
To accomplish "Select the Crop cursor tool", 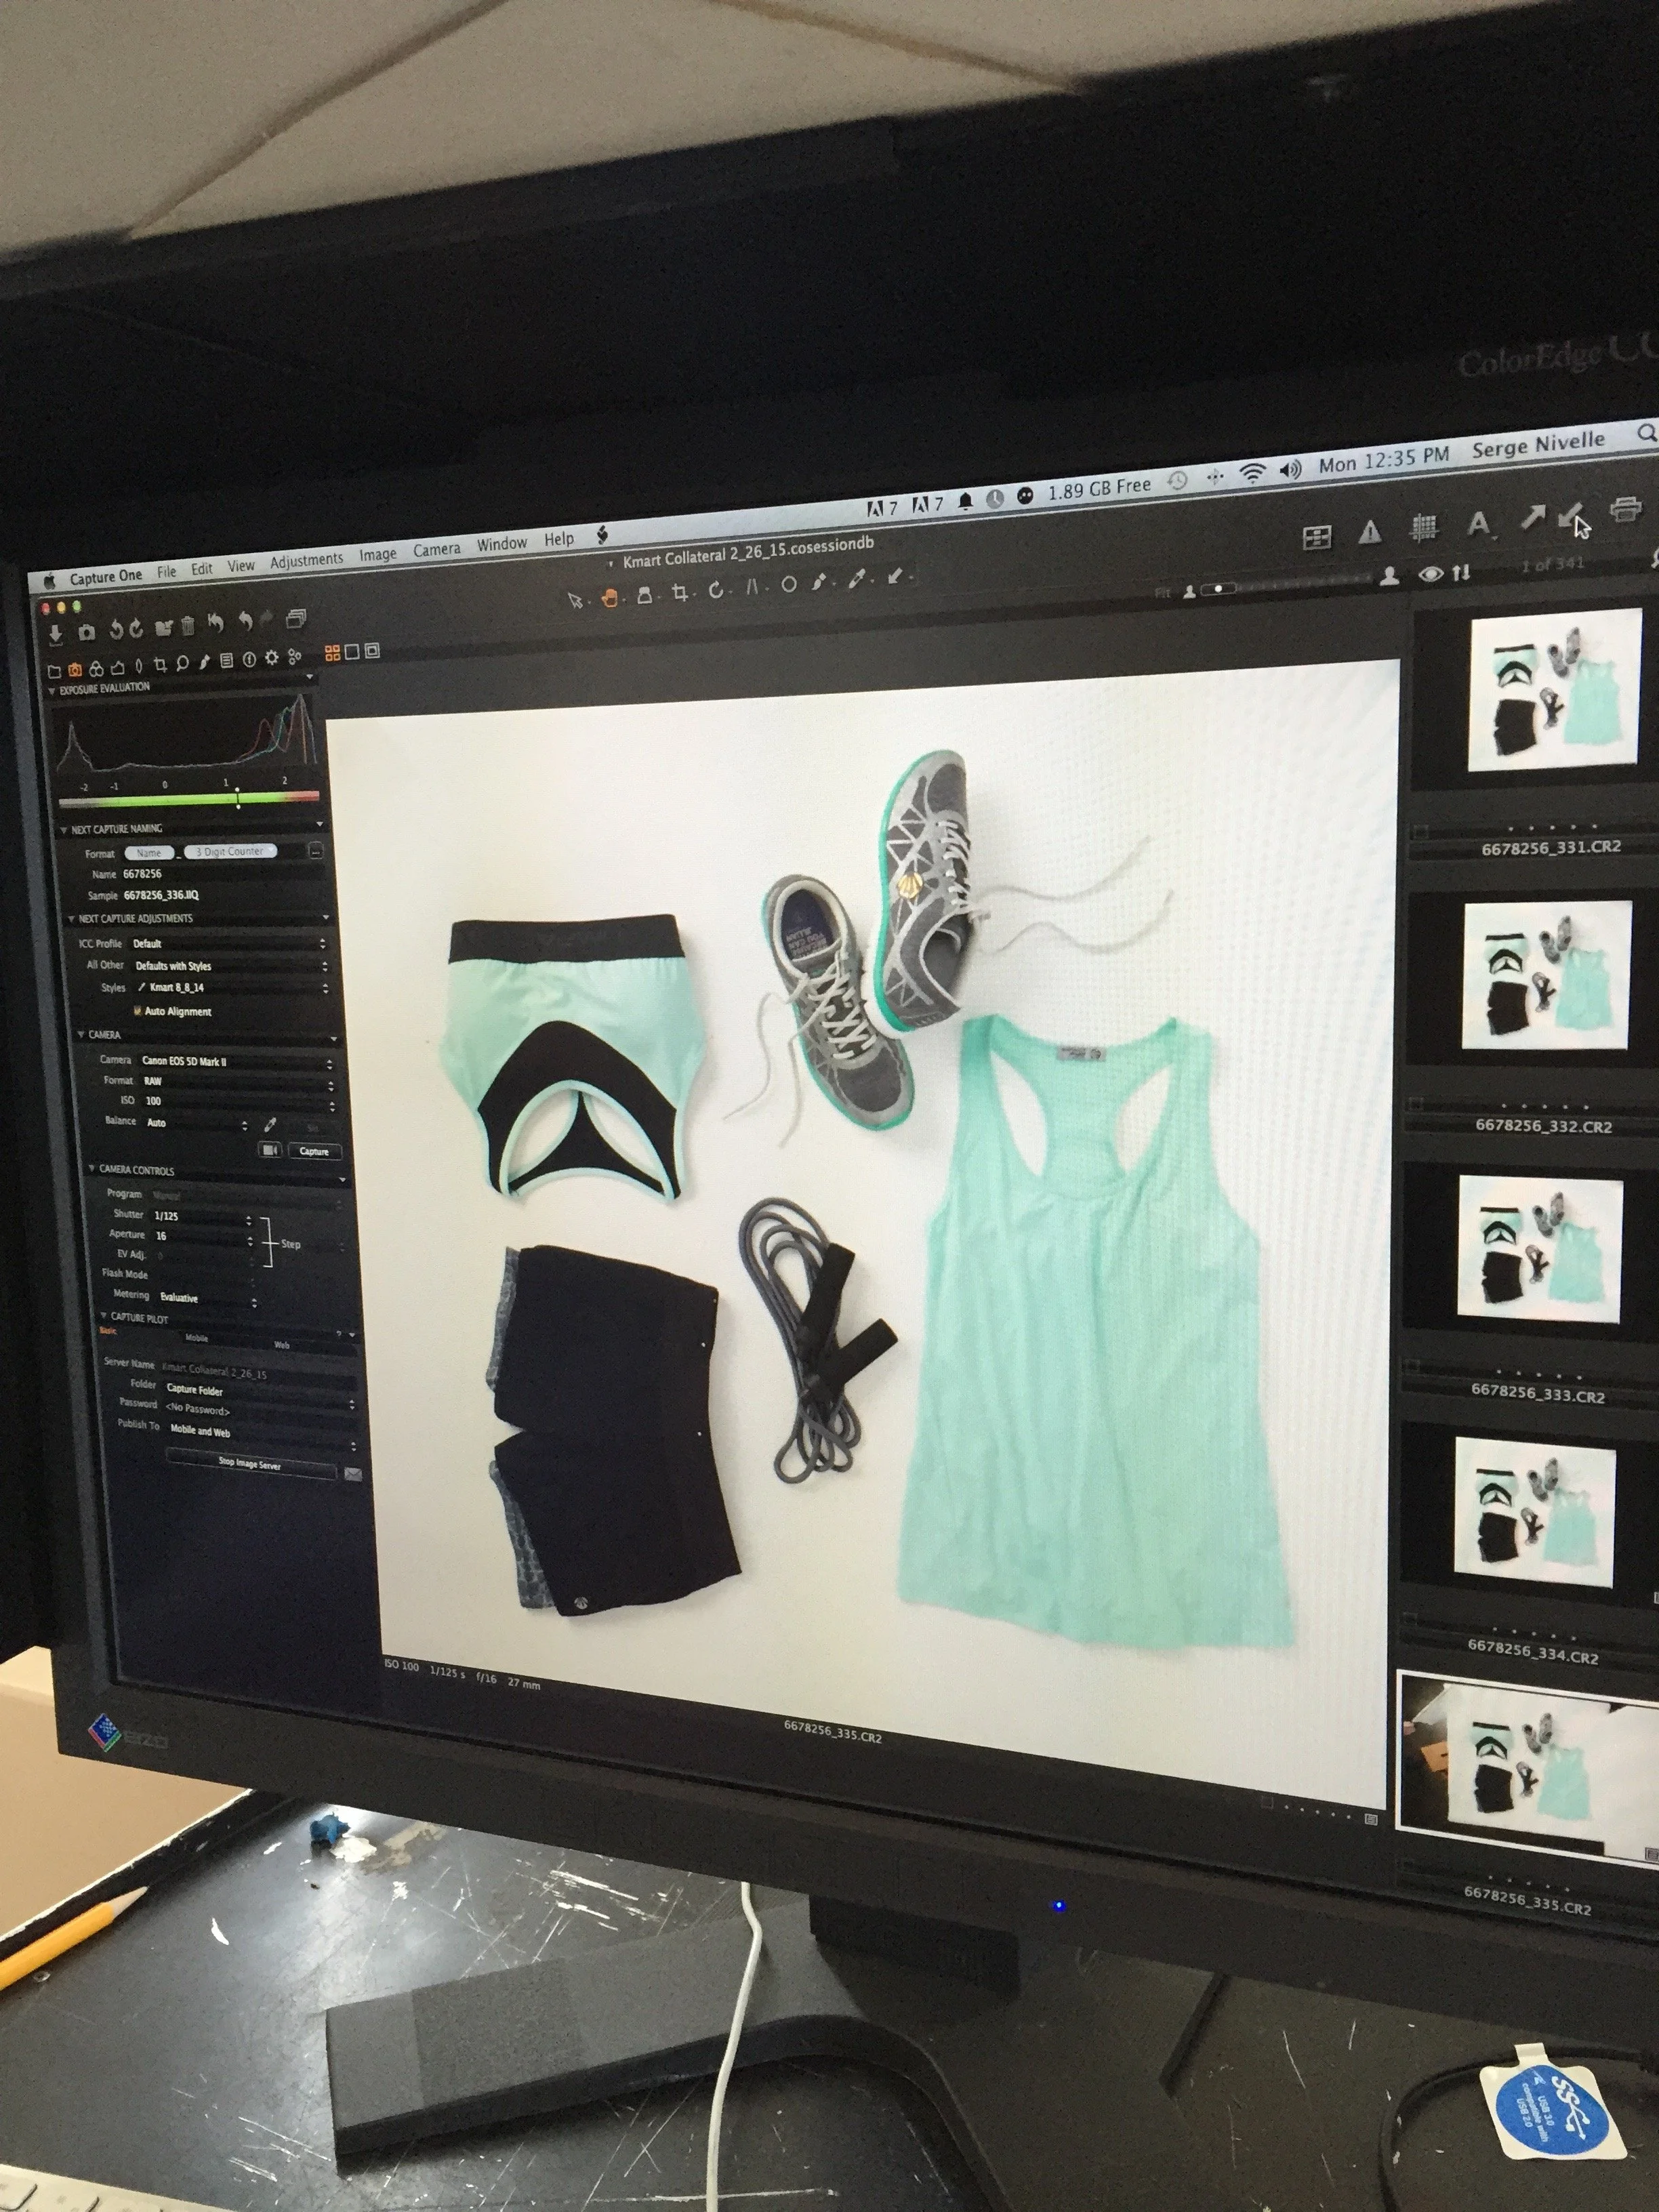I will point(681,592).
